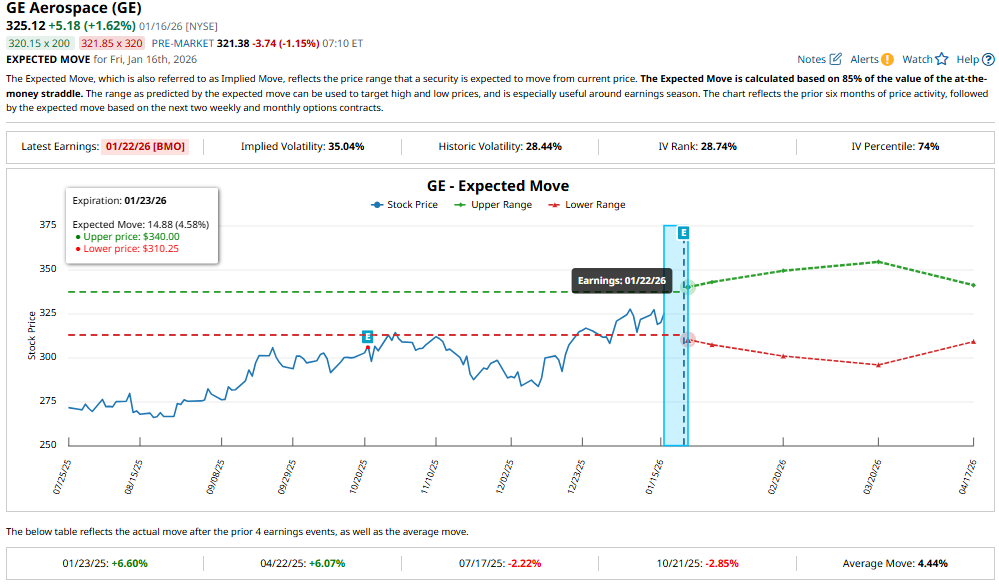
Task: Click the orange Alerts warning icon
Action: point(887,59)
